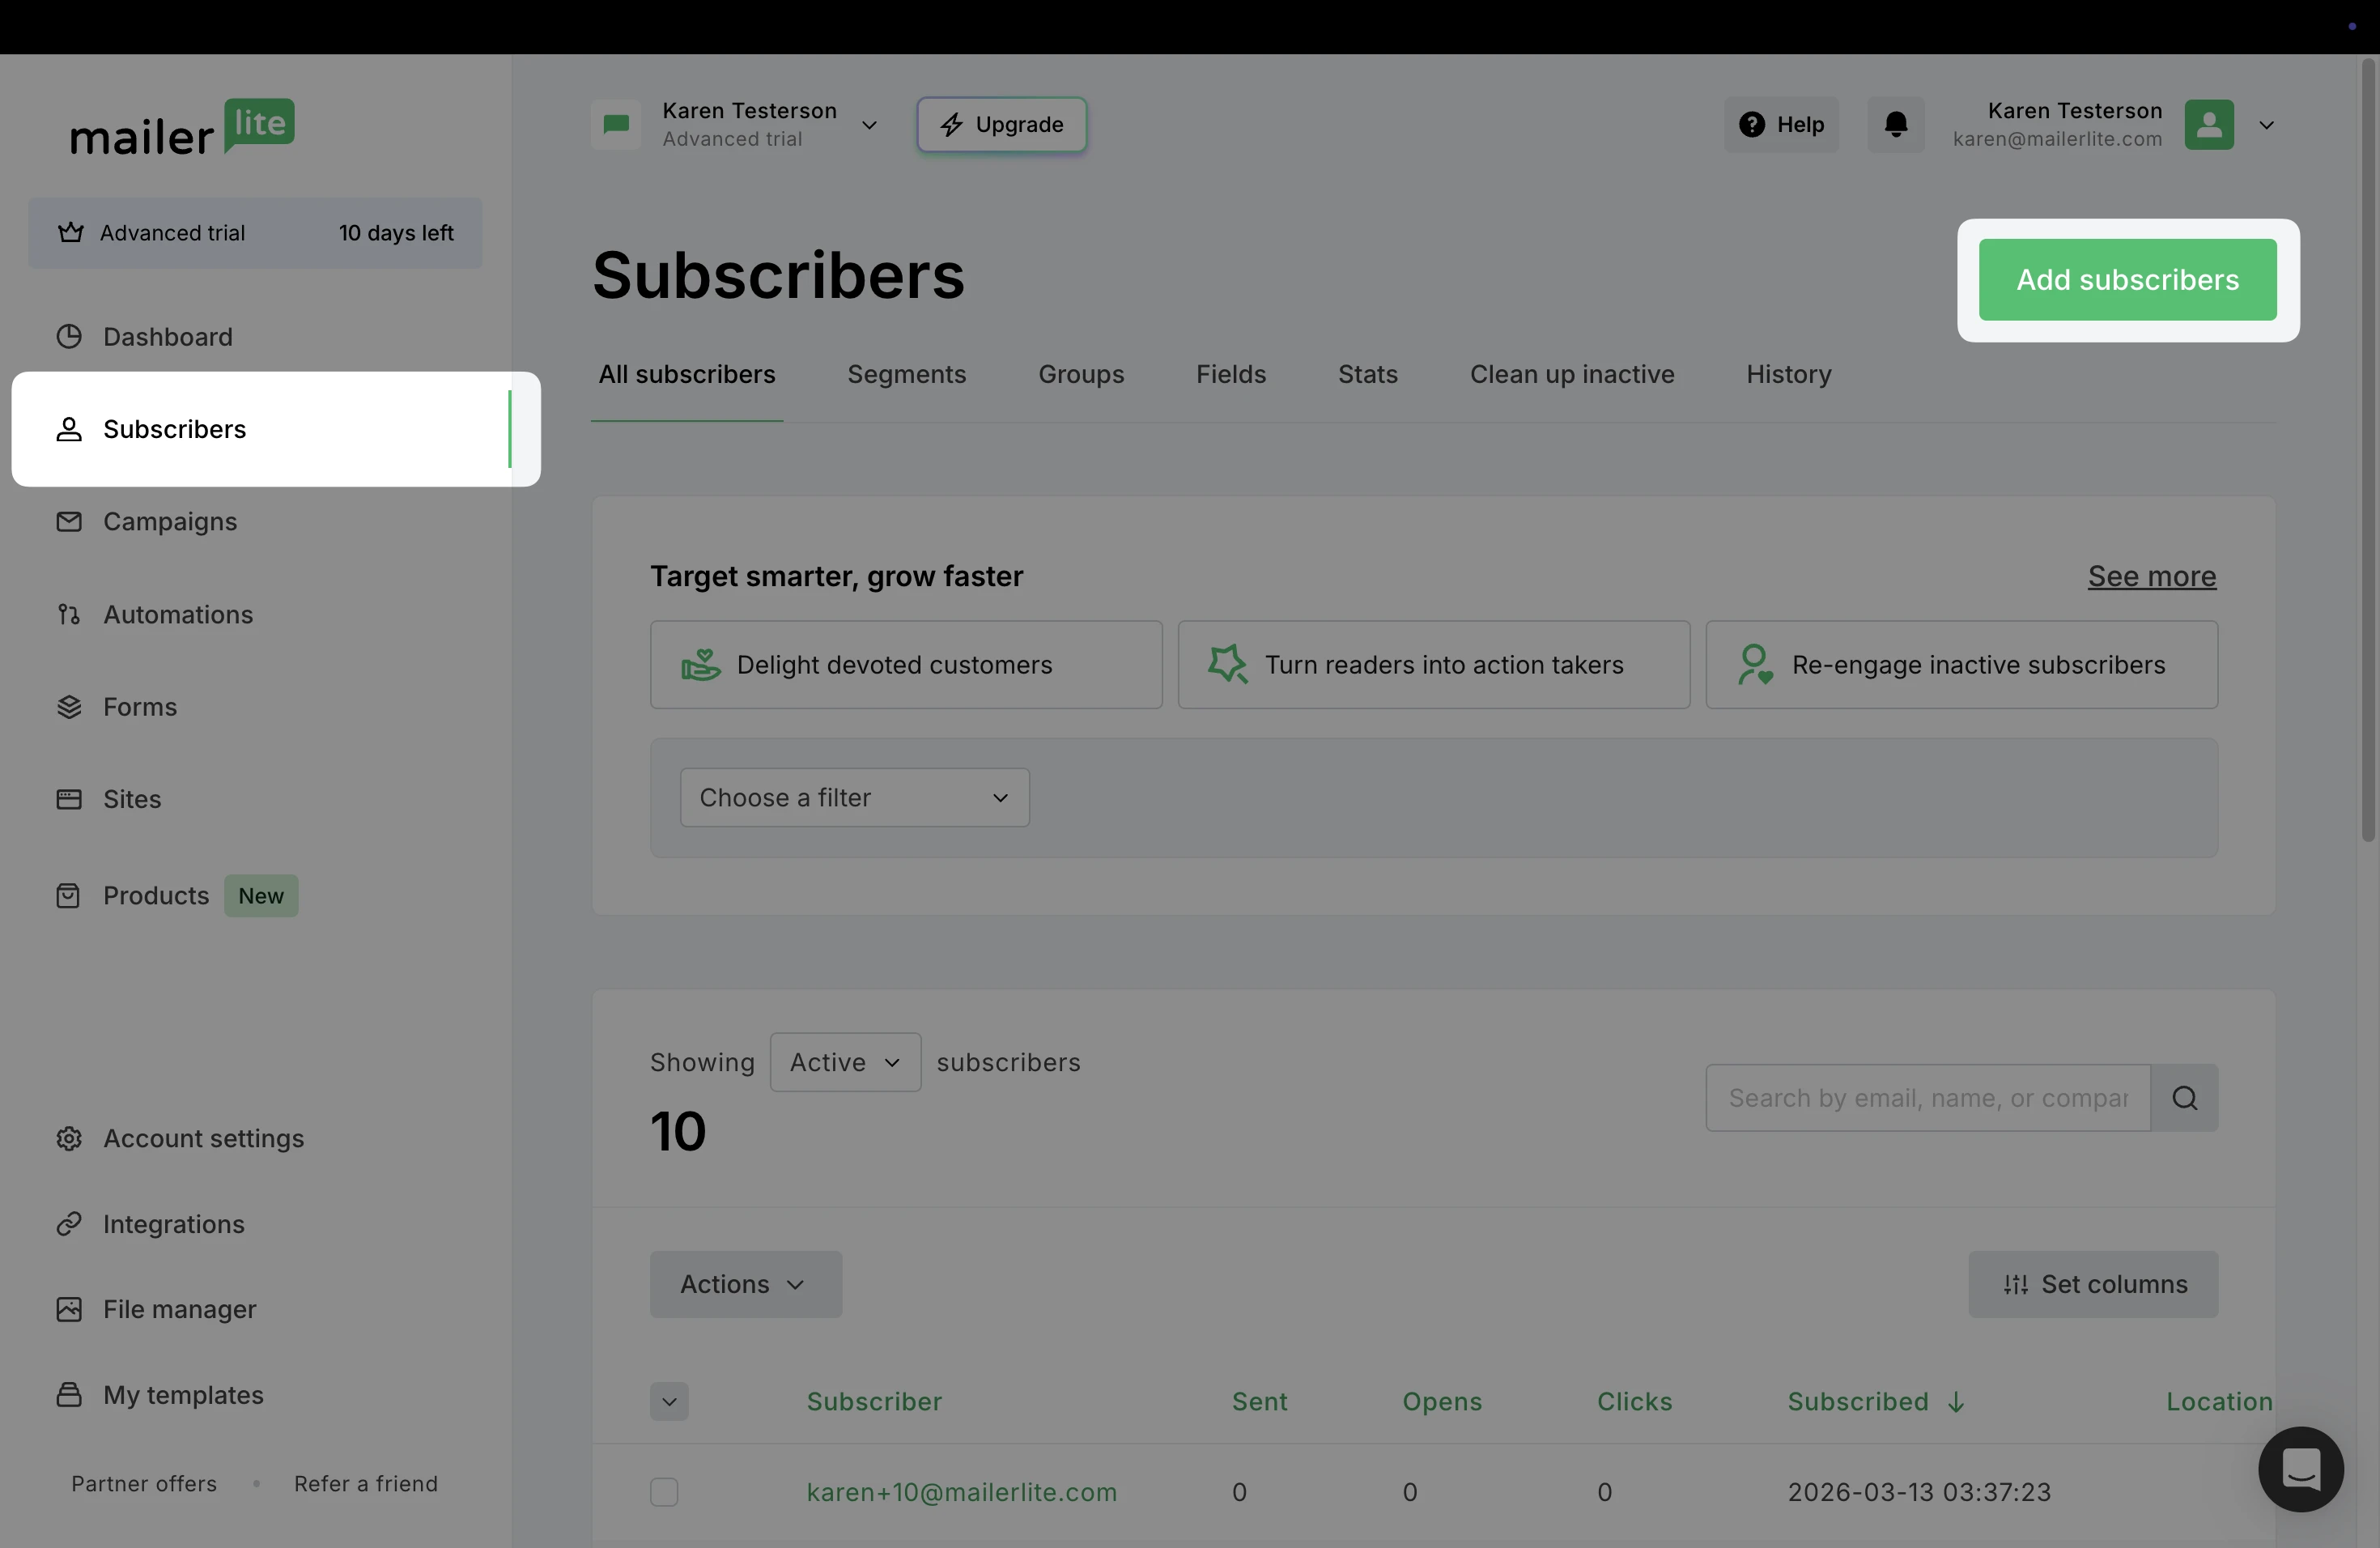This screenshot has height=1548, width=2380.
Task: Expand the Active status dropdown
Action: (x=845, y=1062)
